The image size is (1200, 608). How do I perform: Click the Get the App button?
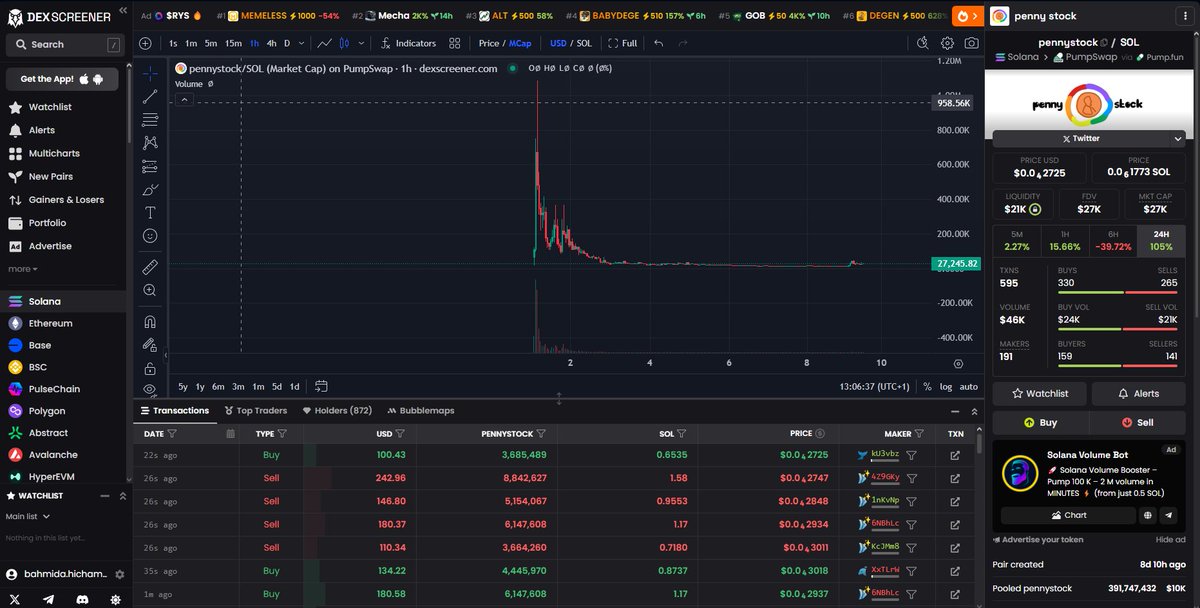click(x=61, y=79)
